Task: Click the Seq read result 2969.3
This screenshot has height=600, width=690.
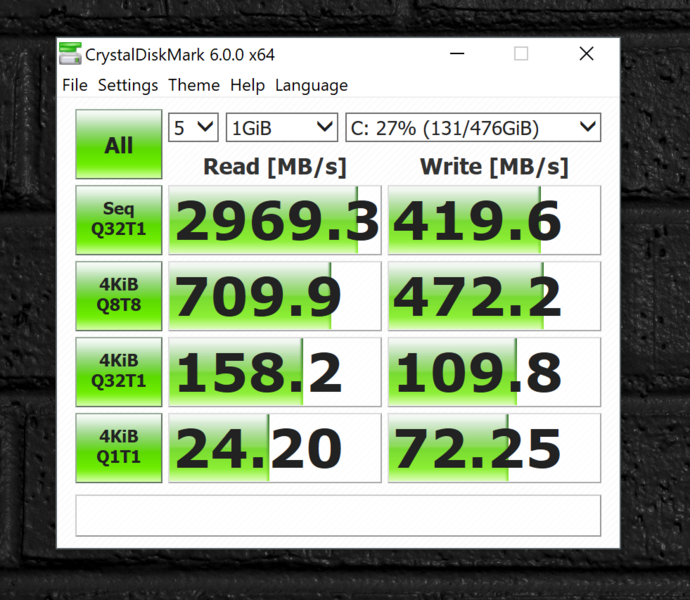Action: pyautogui.click(x=275, y=220)
